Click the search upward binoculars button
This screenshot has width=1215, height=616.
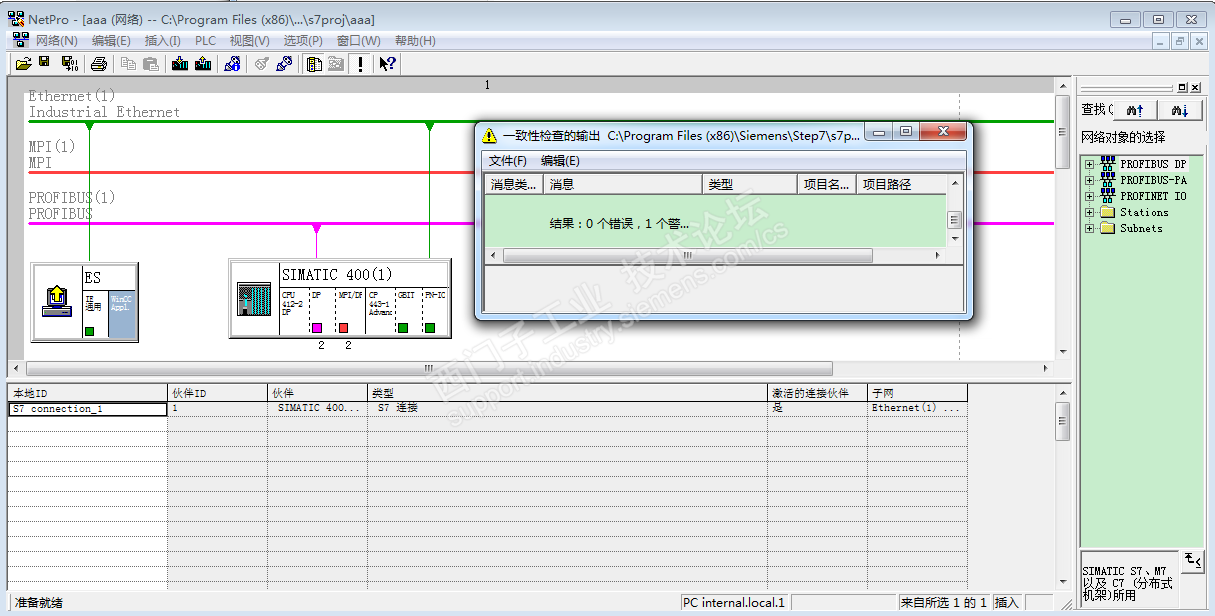pos(1135,109)
